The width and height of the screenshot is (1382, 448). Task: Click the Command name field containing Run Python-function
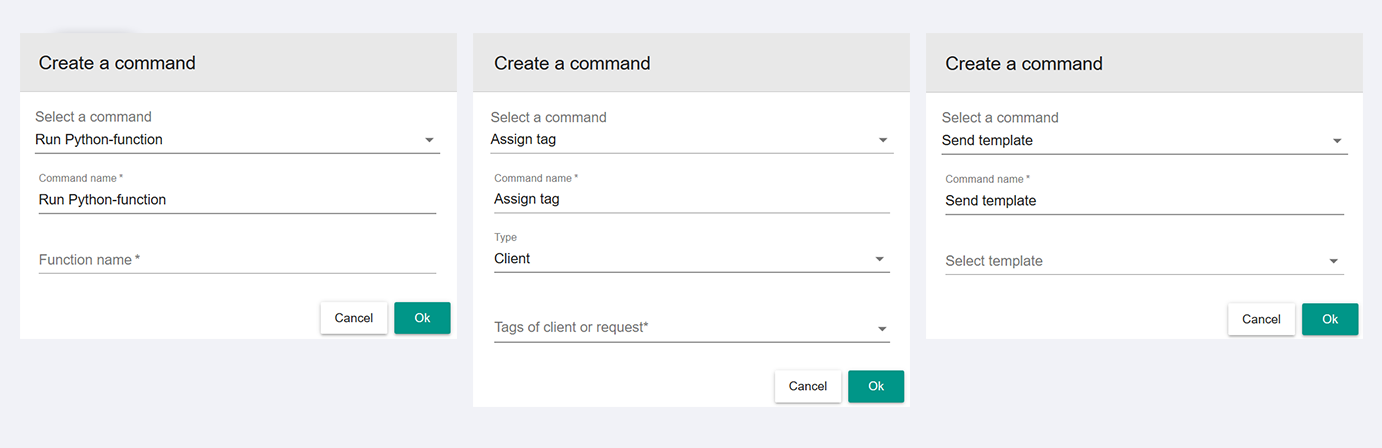point(237,200)
